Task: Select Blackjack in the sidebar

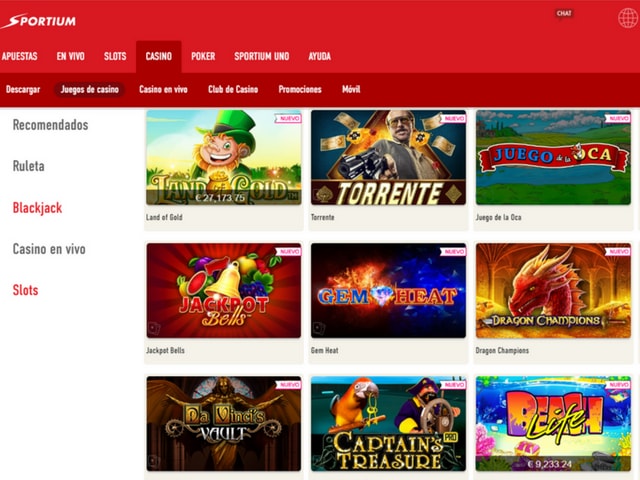Action: 38,208
